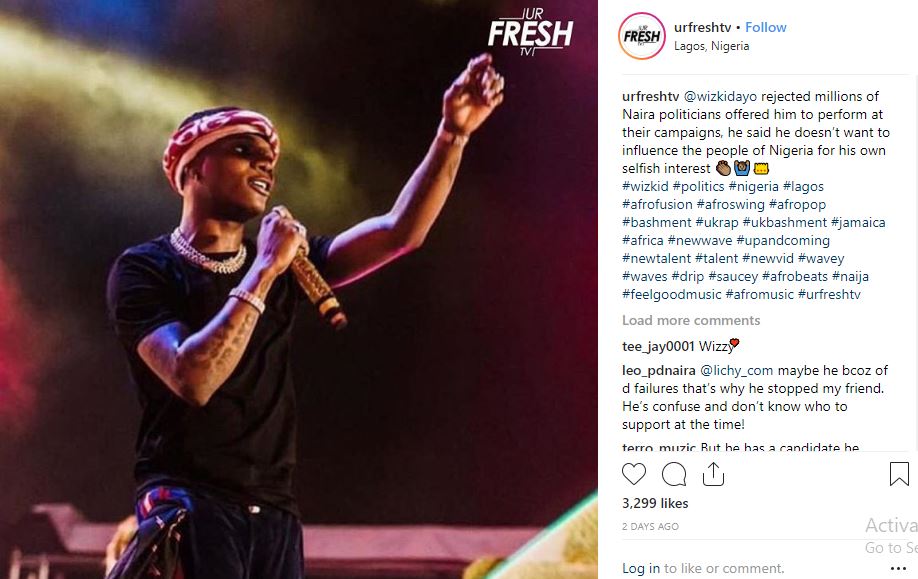Image resolution: width=918 pixels, height=579 pixels.
Task: Click the performer photo in the post
Action: click(299, 289)
